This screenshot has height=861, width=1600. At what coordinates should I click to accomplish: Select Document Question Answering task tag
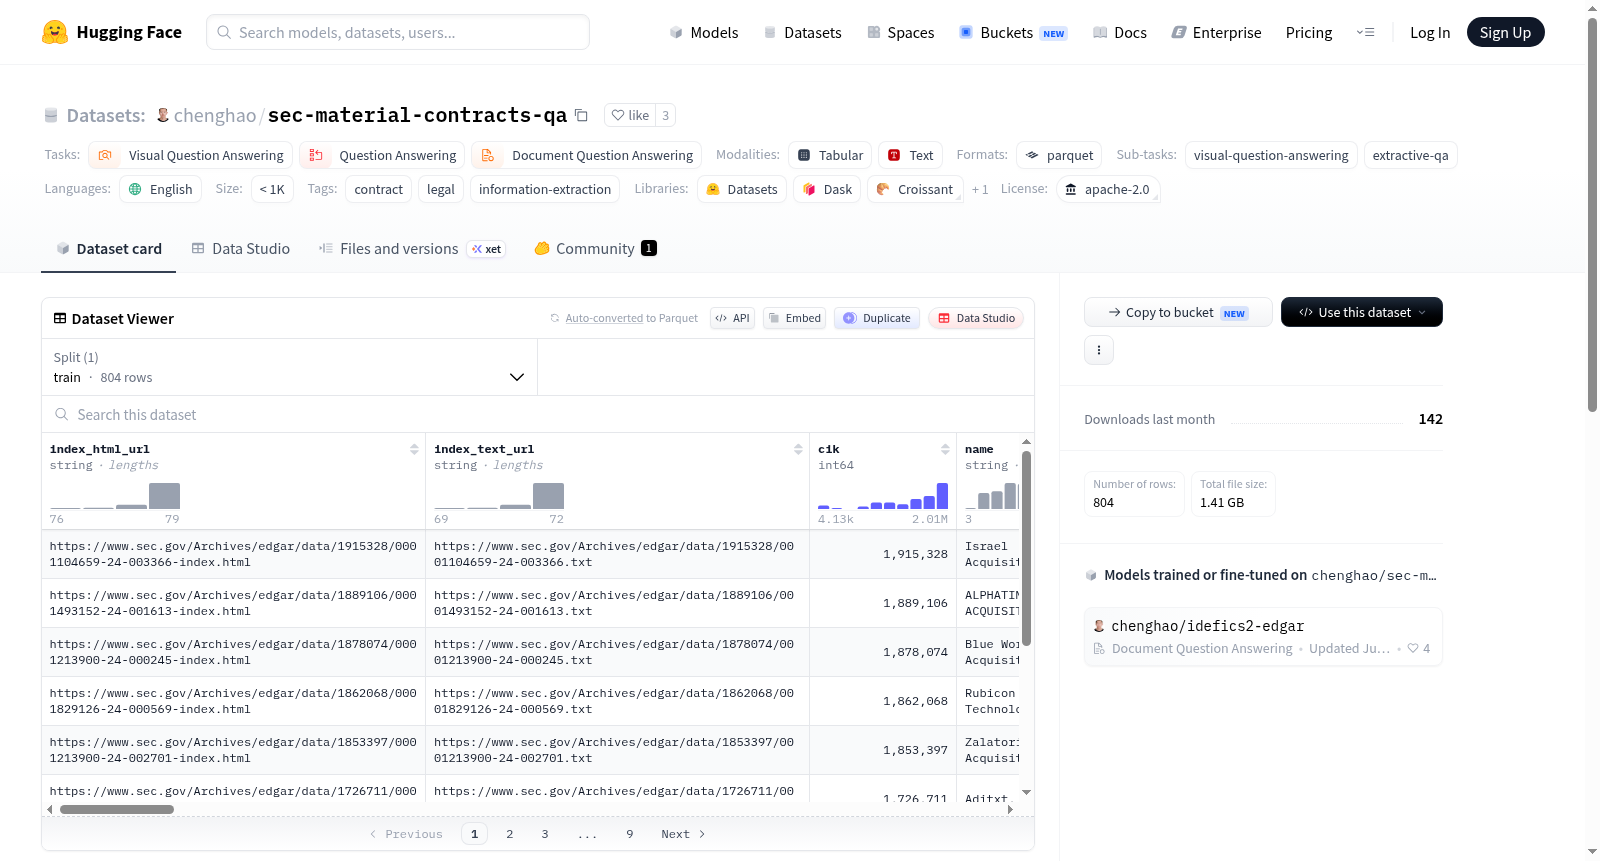587,155
